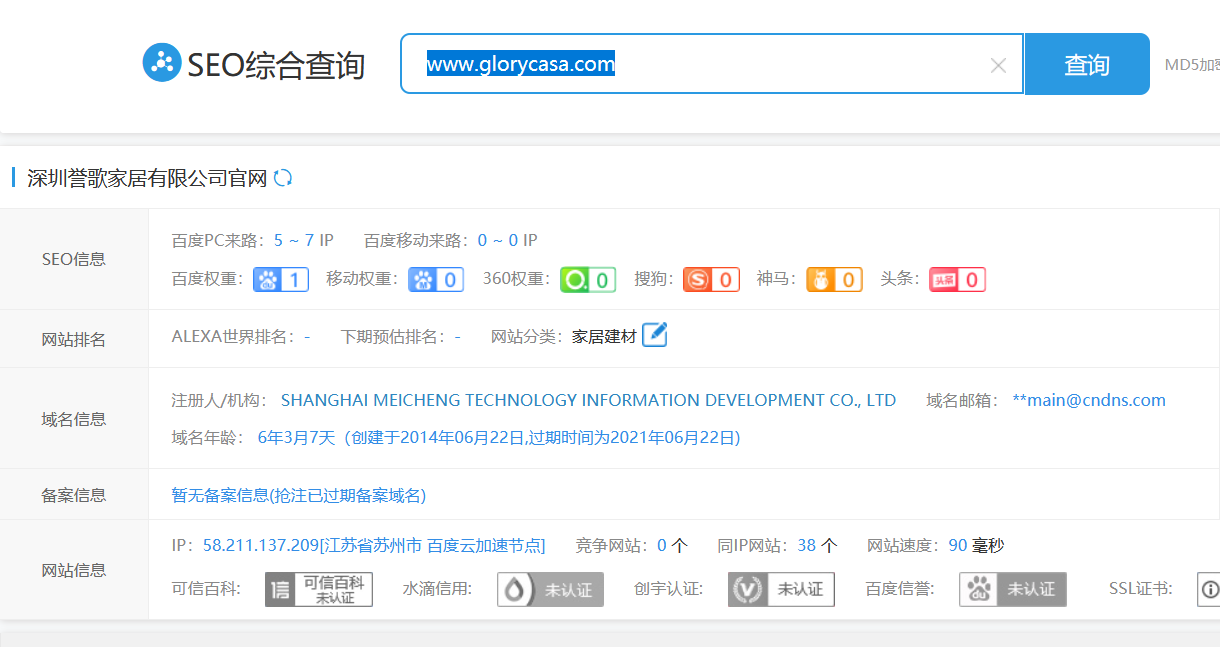Viewport: 1220px width, 647px height.
Task: Click the 家居建材 category text
Action: tap(604, 337)
